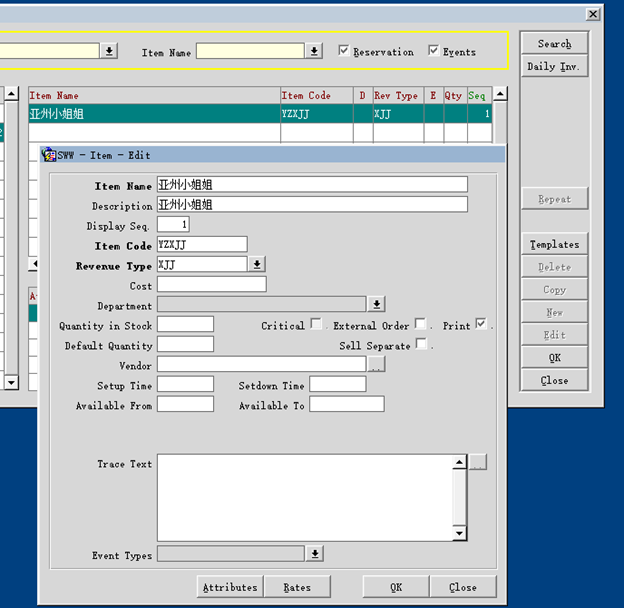Open the Trace Text ellipsis button
624x608 pixels.
pos(477,462)
